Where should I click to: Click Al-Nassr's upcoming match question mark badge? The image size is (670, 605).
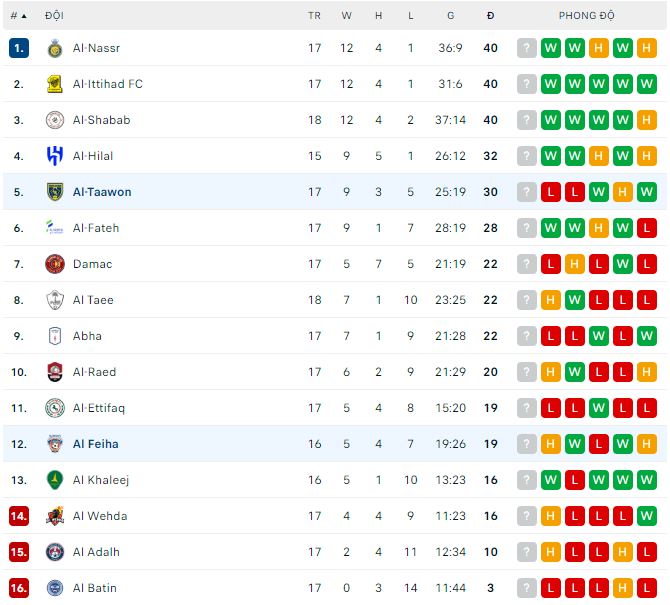[527, 48]
